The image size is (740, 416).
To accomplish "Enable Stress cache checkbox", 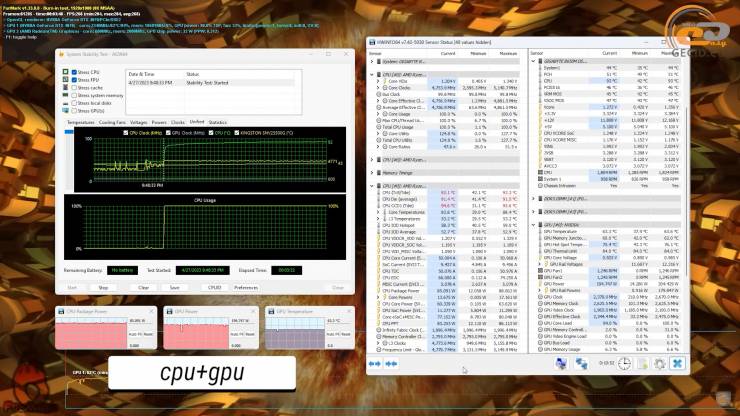I will click(x=74, y=87).
